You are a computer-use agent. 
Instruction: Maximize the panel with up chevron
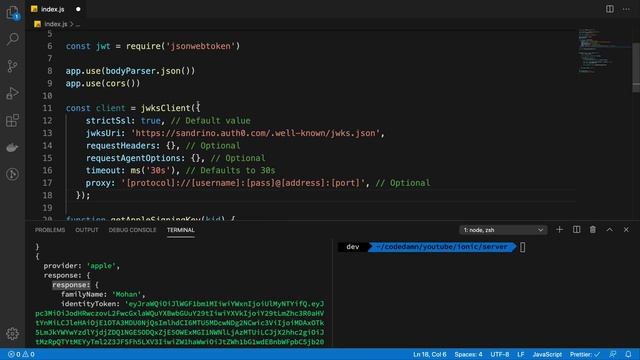tap(609, 230)
